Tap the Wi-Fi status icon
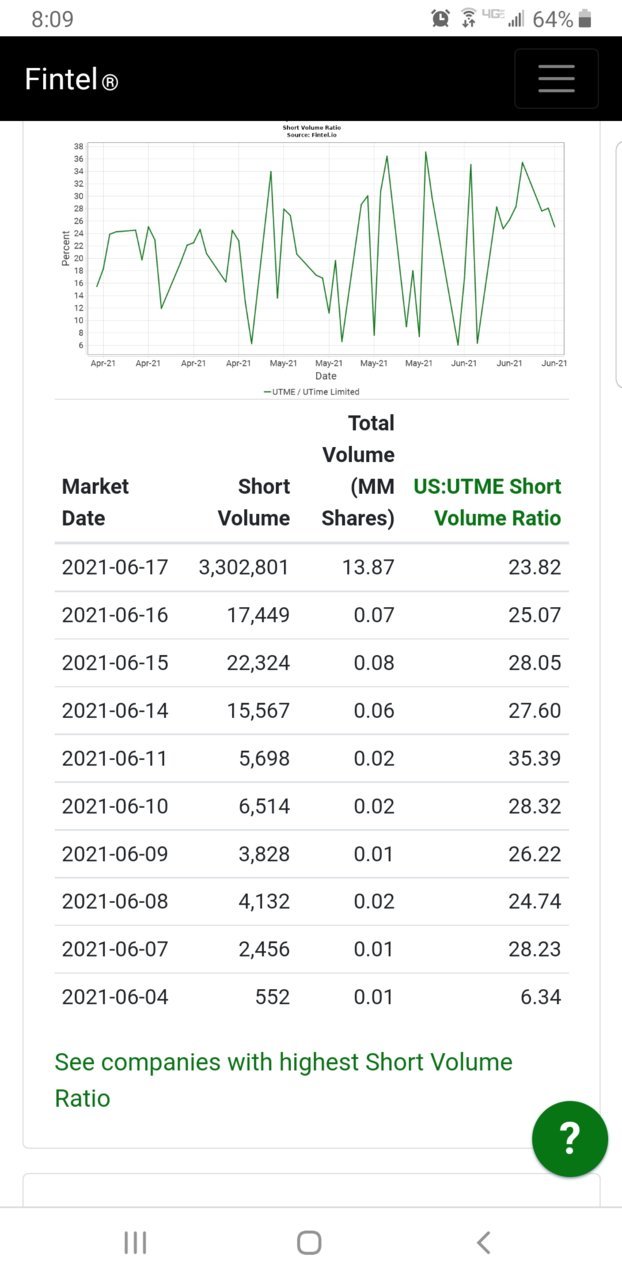This screenshot has height=1279, width=622. [468, 18]
